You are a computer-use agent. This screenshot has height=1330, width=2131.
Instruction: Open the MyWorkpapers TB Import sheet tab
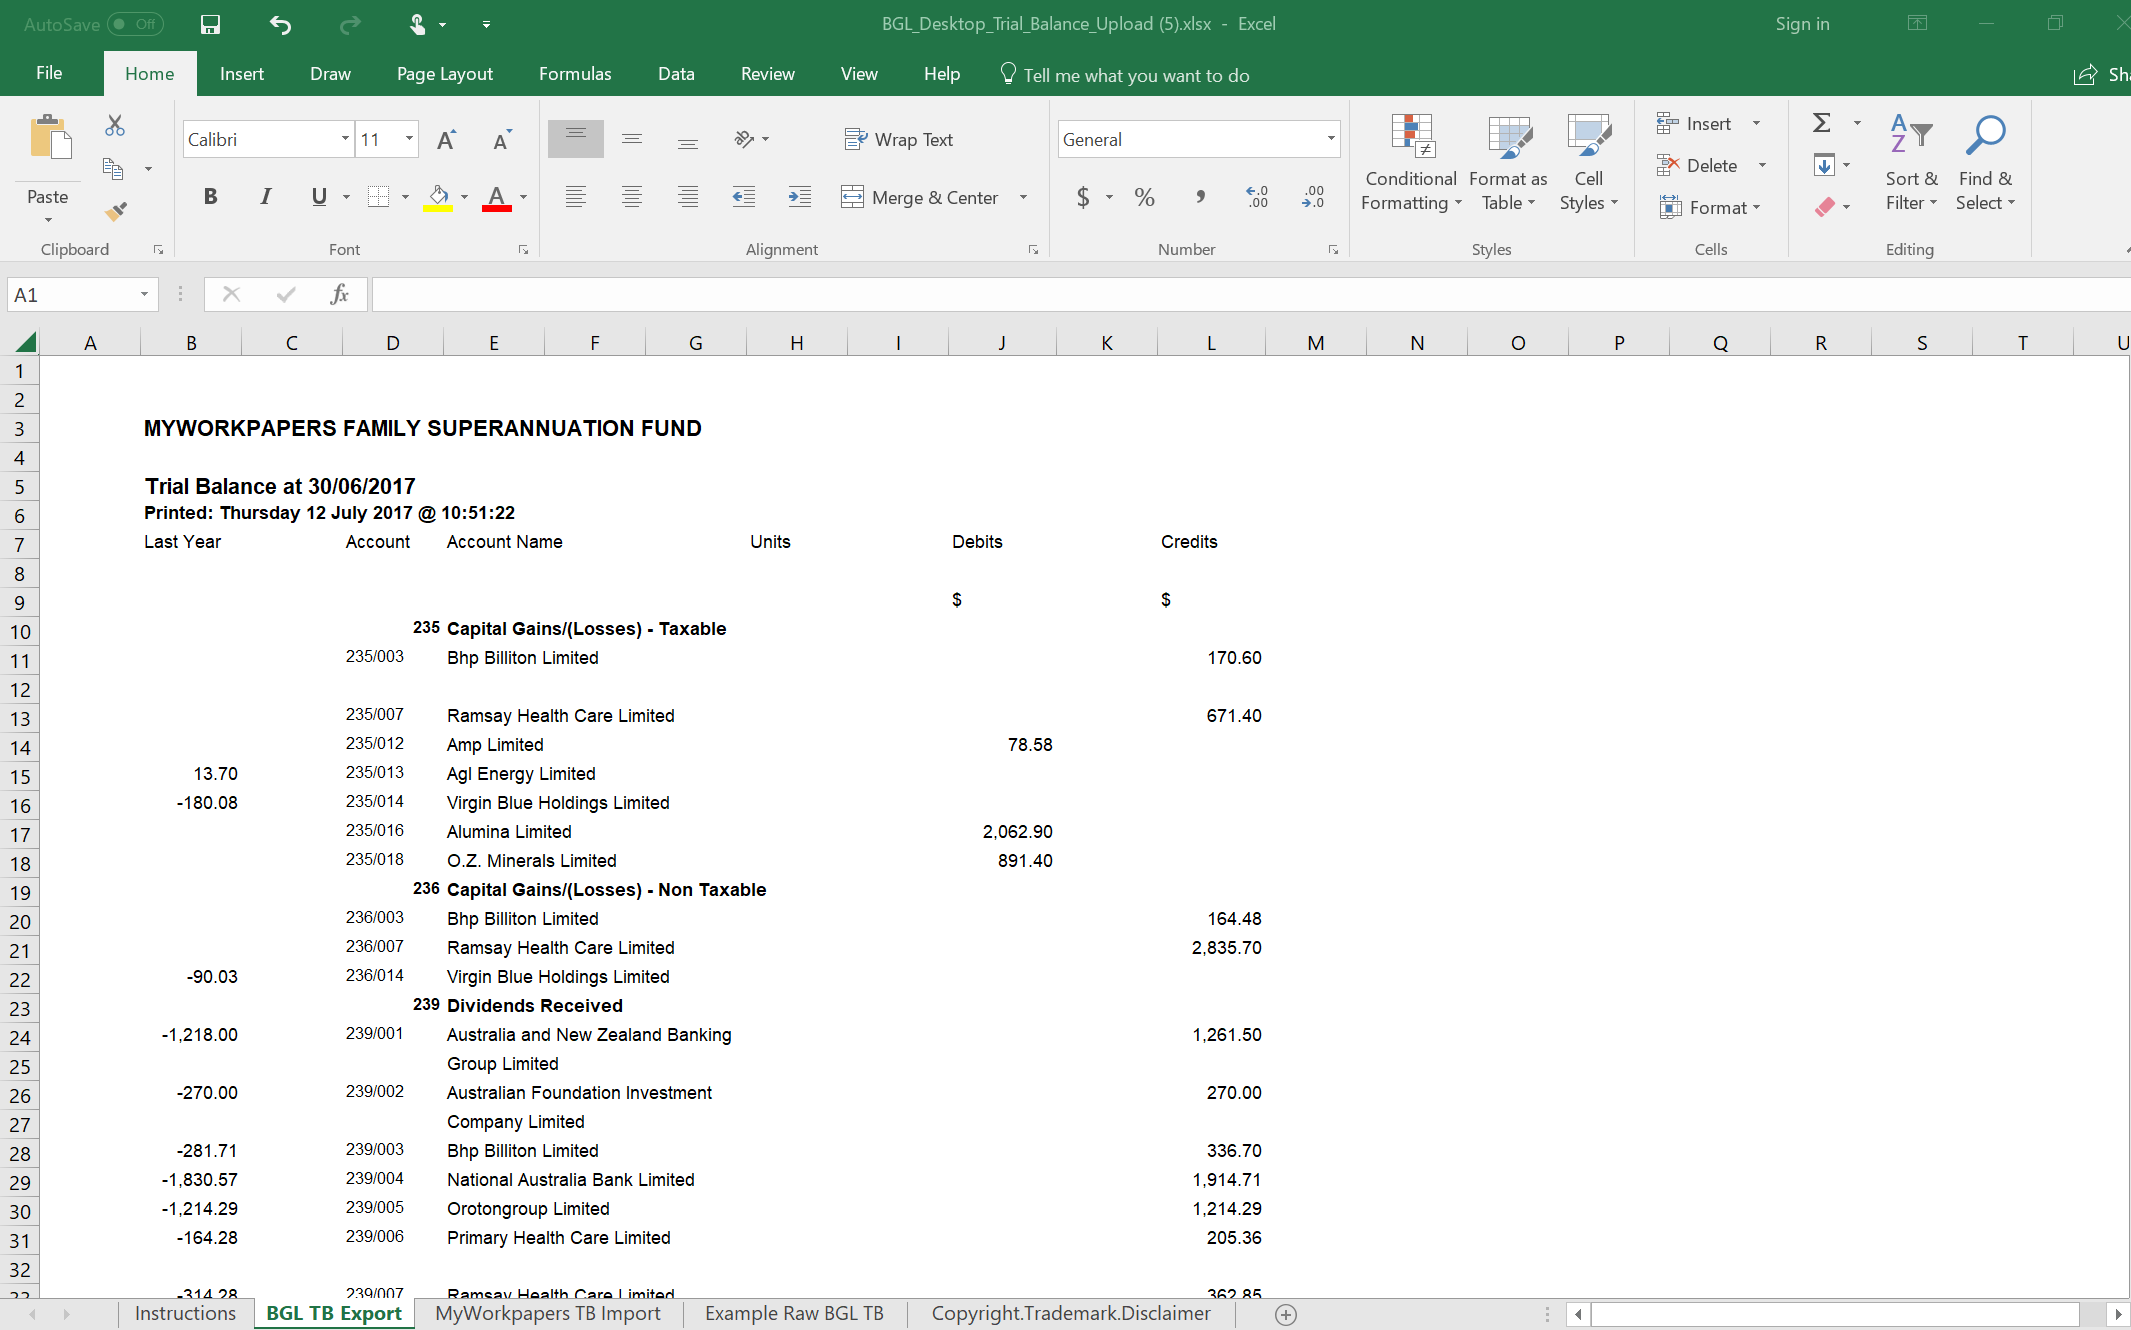click(x=548, y=1313)
